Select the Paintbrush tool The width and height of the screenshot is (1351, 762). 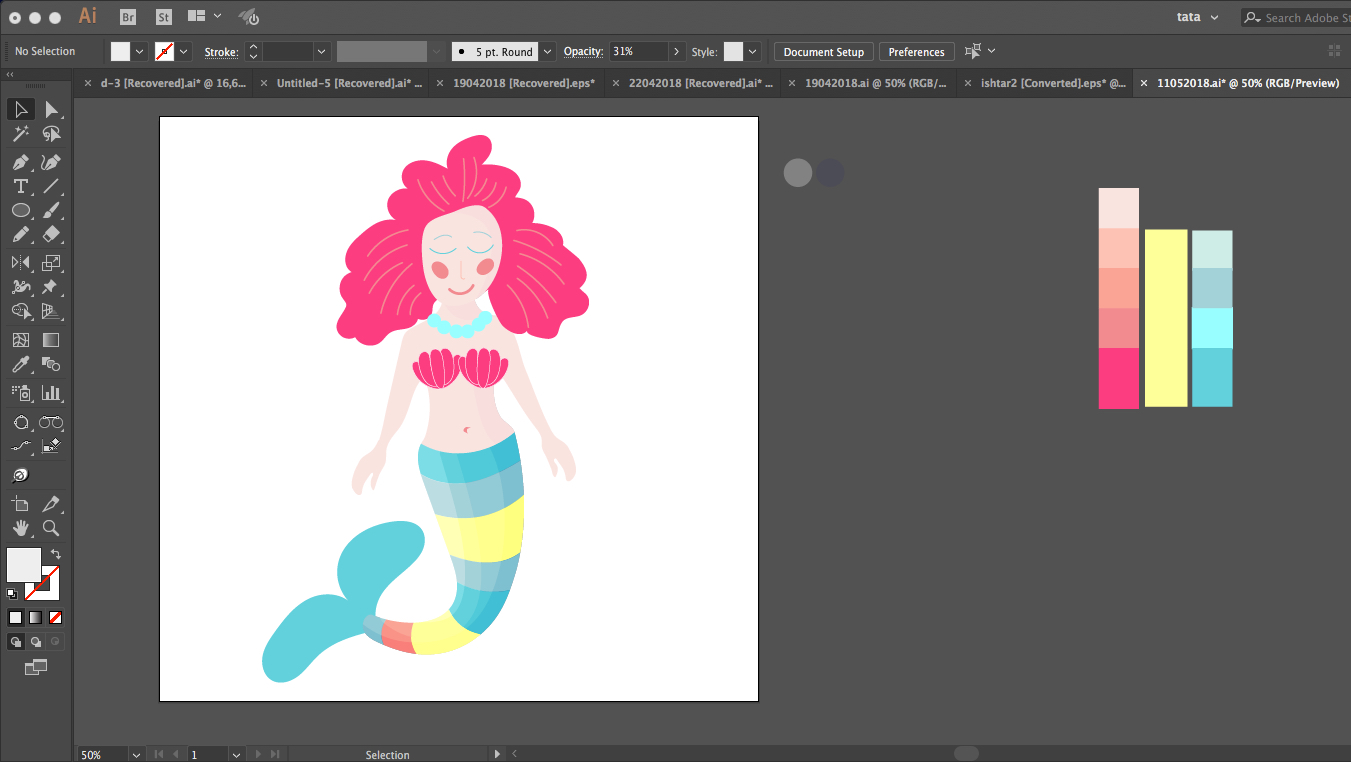(x=52, y=210)
